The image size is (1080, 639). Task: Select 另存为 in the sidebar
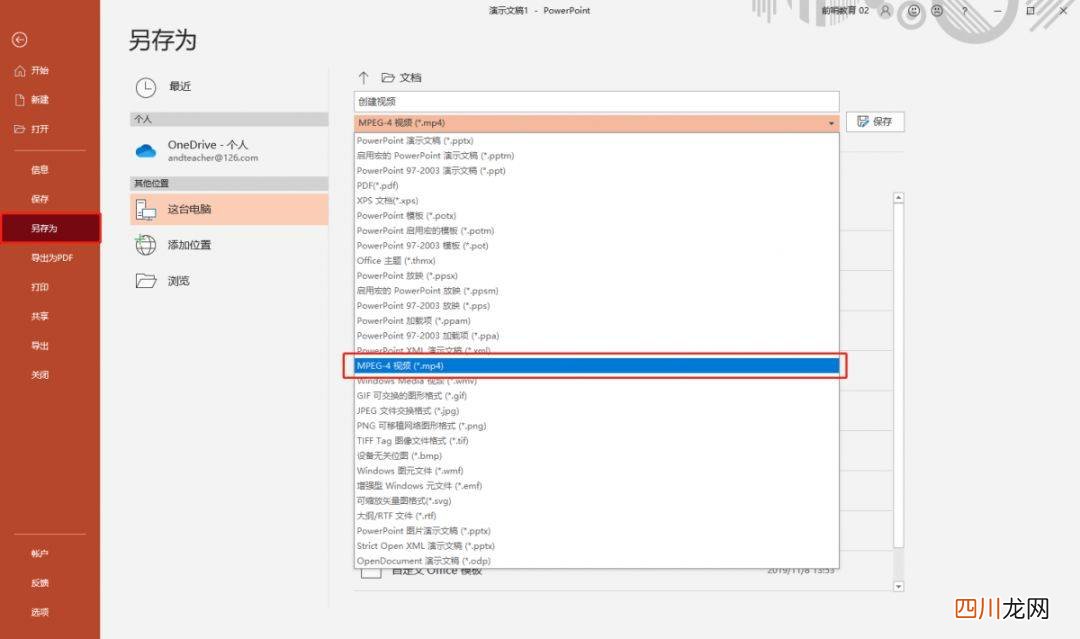(x=50, y=228)
